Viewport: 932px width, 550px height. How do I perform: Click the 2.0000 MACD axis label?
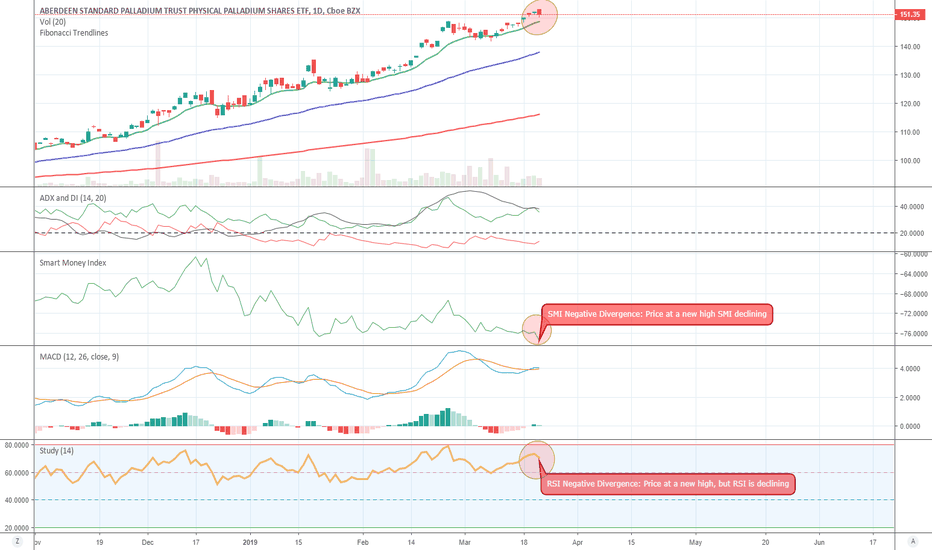(x=910, y=398)
